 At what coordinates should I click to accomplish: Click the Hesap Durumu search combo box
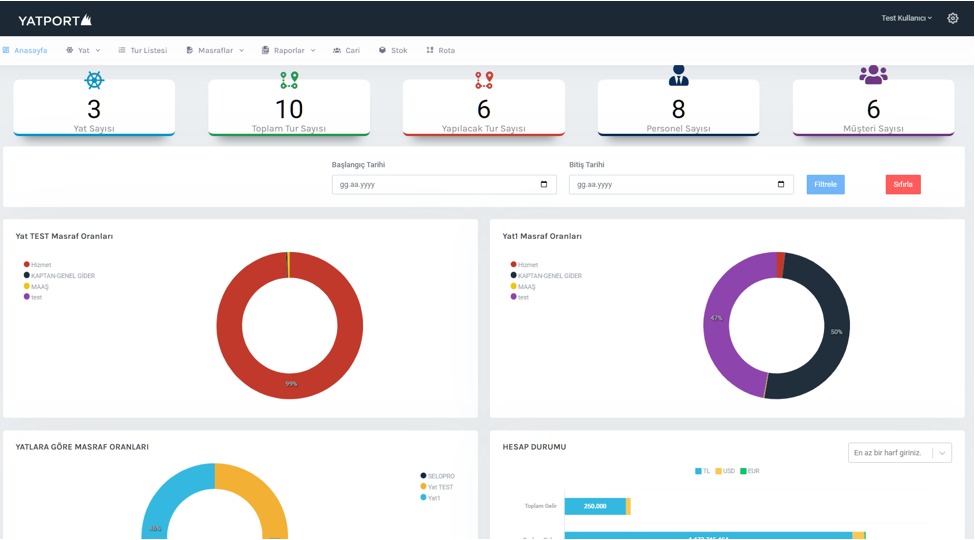pos(899,453)
